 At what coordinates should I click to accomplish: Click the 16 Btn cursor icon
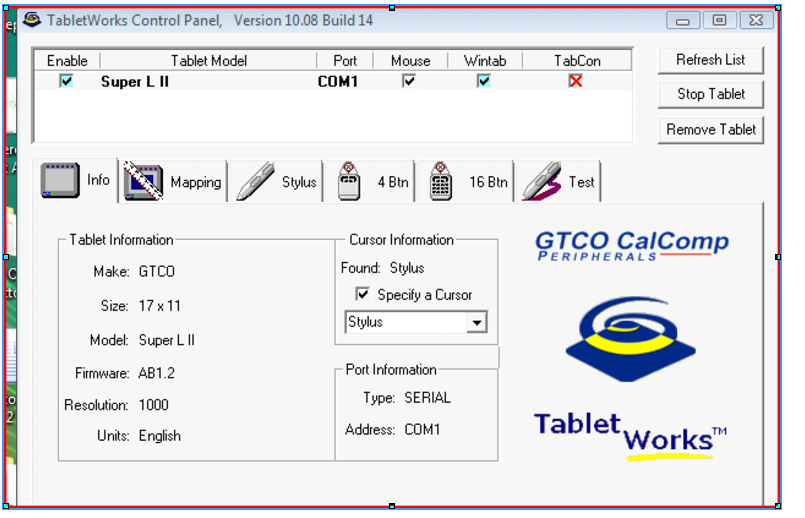click(440, 182)
